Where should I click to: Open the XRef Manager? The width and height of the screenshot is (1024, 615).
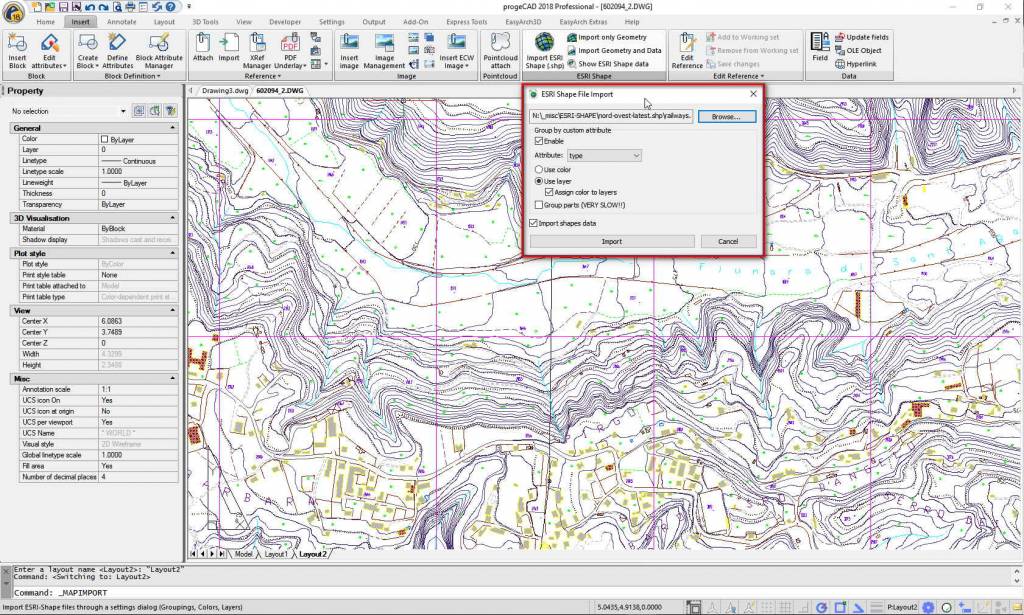(257, 50)
